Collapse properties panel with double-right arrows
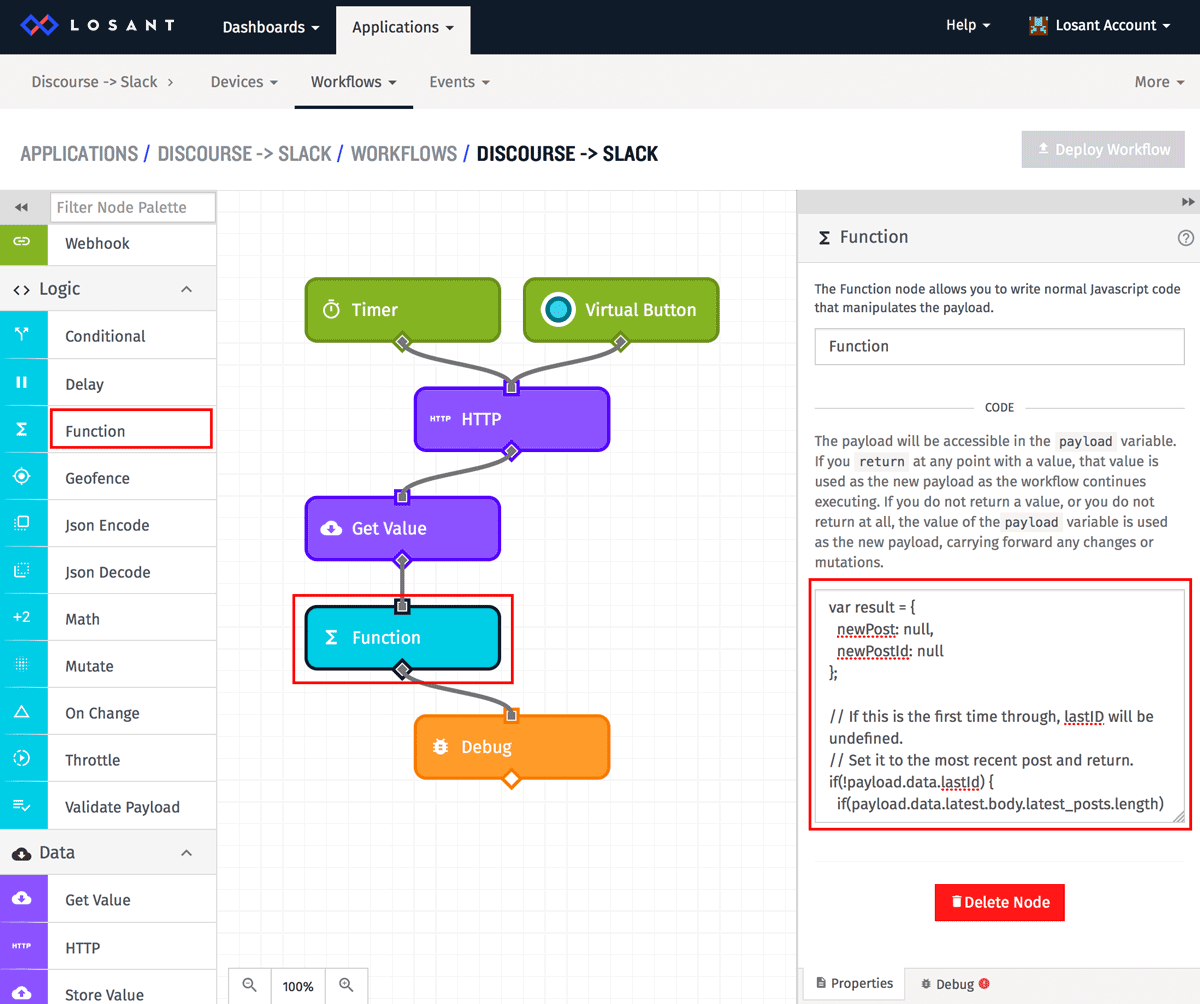The image size is (1200, 1004). (1188, 201)
